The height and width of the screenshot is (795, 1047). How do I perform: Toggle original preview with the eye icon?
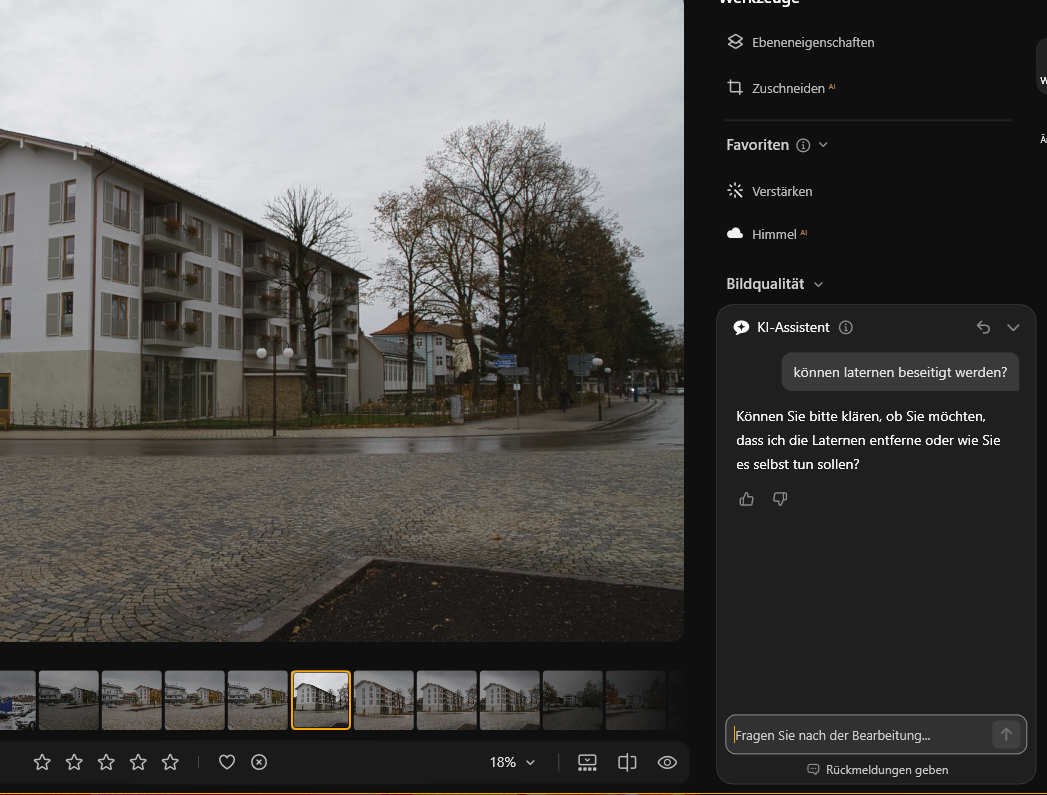point(667,762)
